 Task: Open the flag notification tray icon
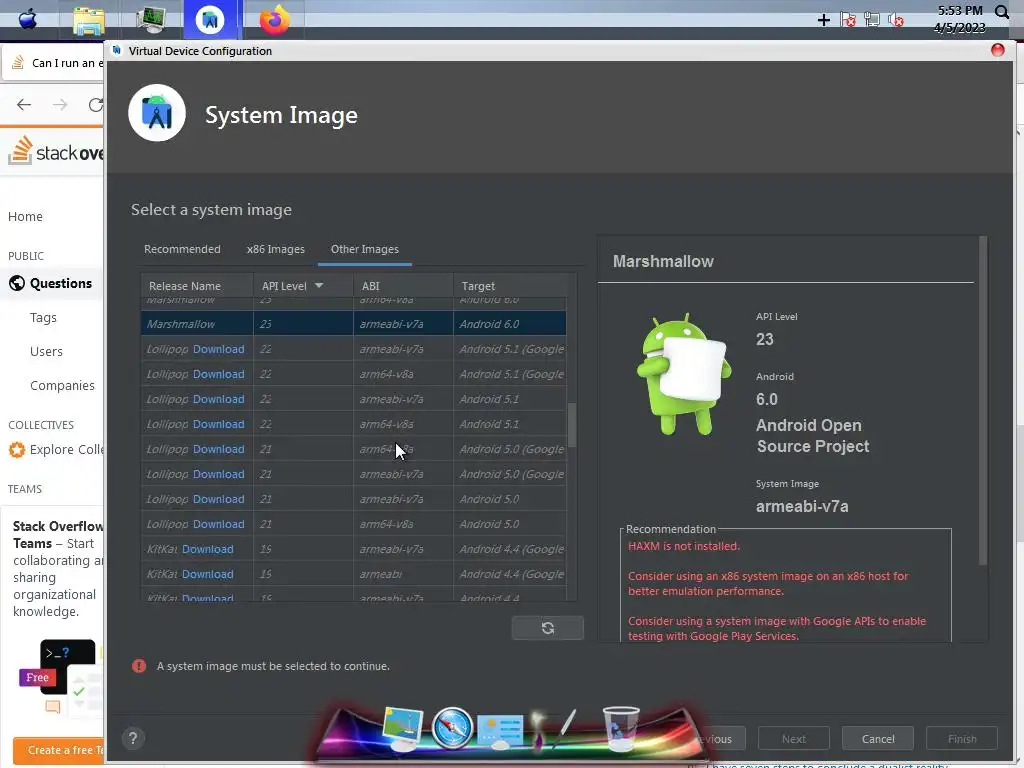(848, 20)
